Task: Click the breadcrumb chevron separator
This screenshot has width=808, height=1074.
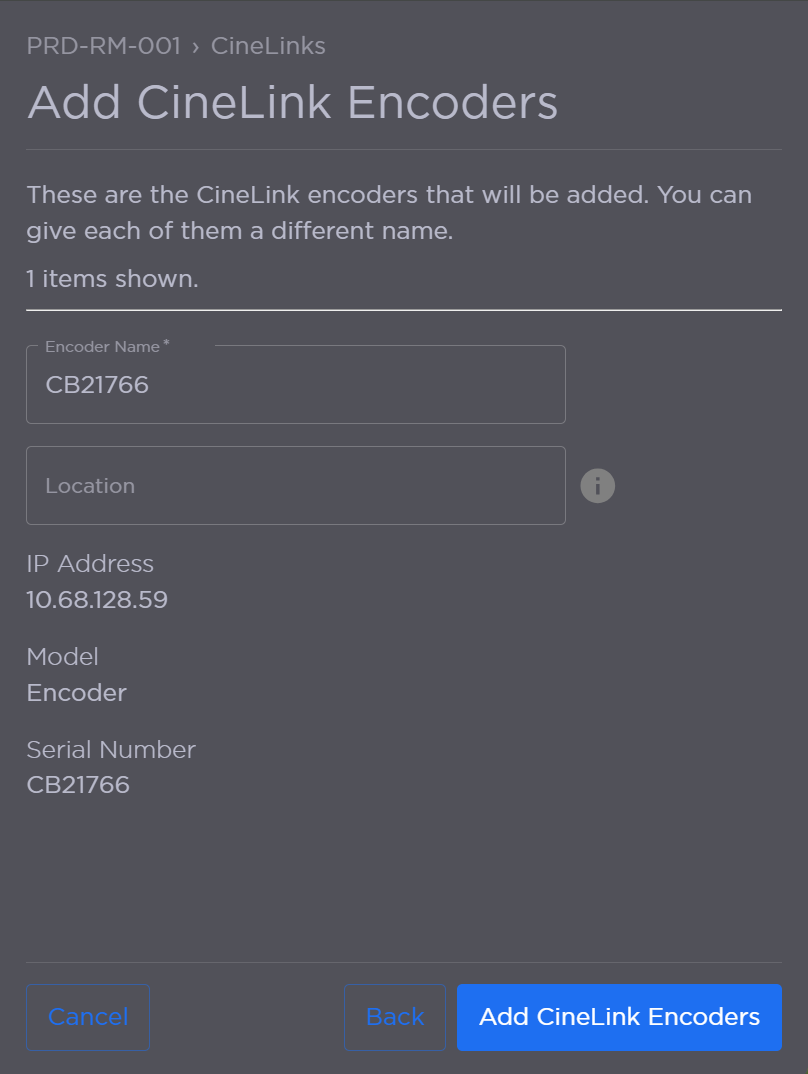Action: 194,46
